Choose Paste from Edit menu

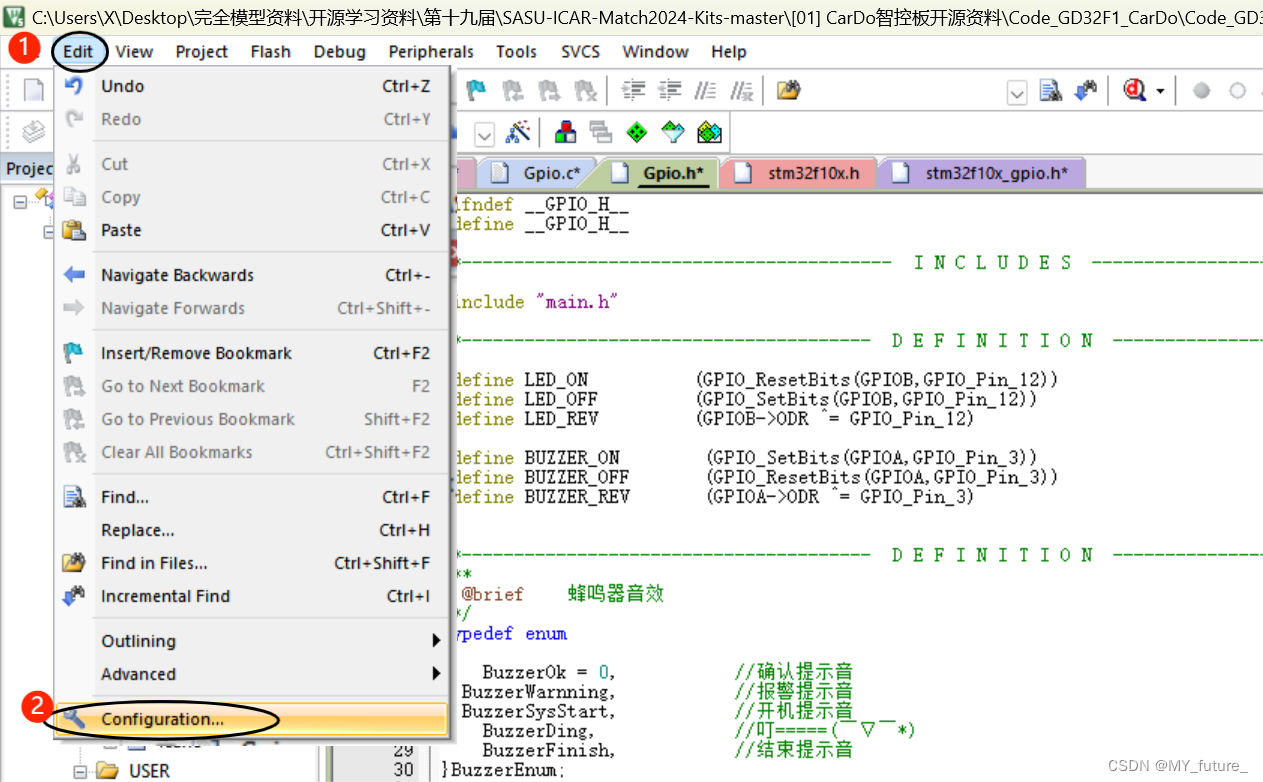pyautogui.click(x=250, y=230)
